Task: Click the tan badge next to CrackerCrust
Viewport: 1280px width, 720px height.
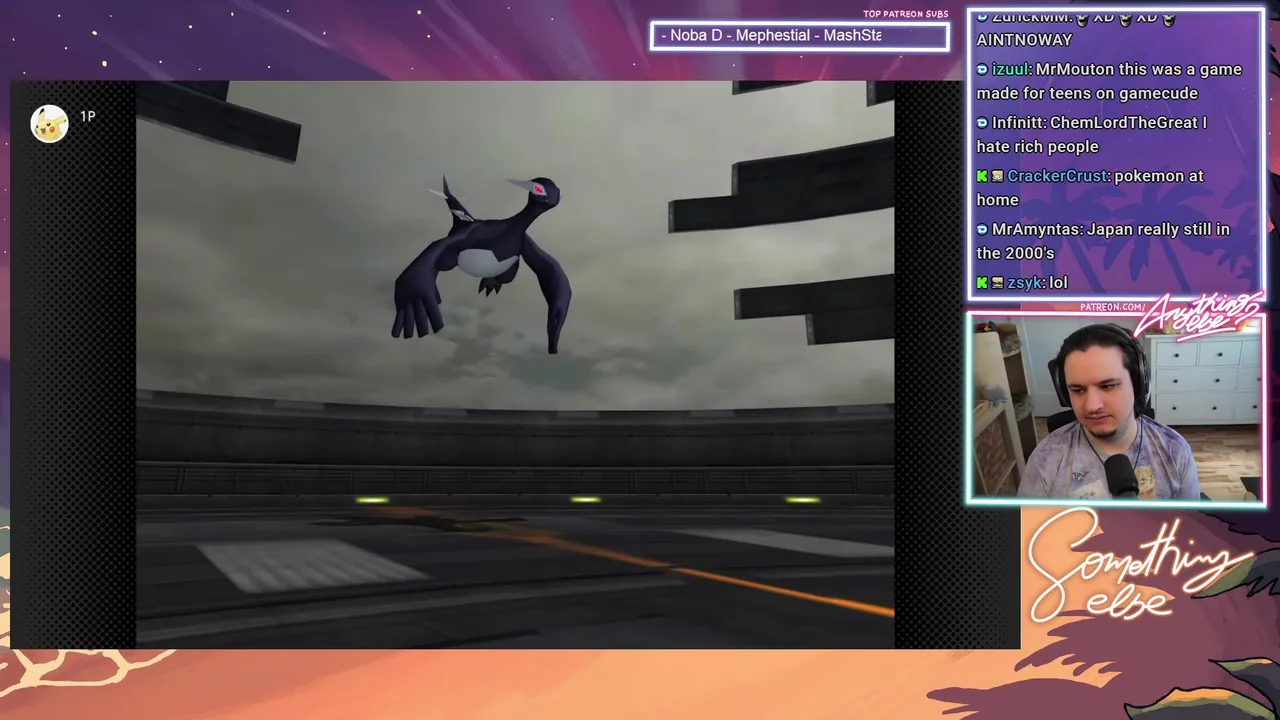Action: 997,176
